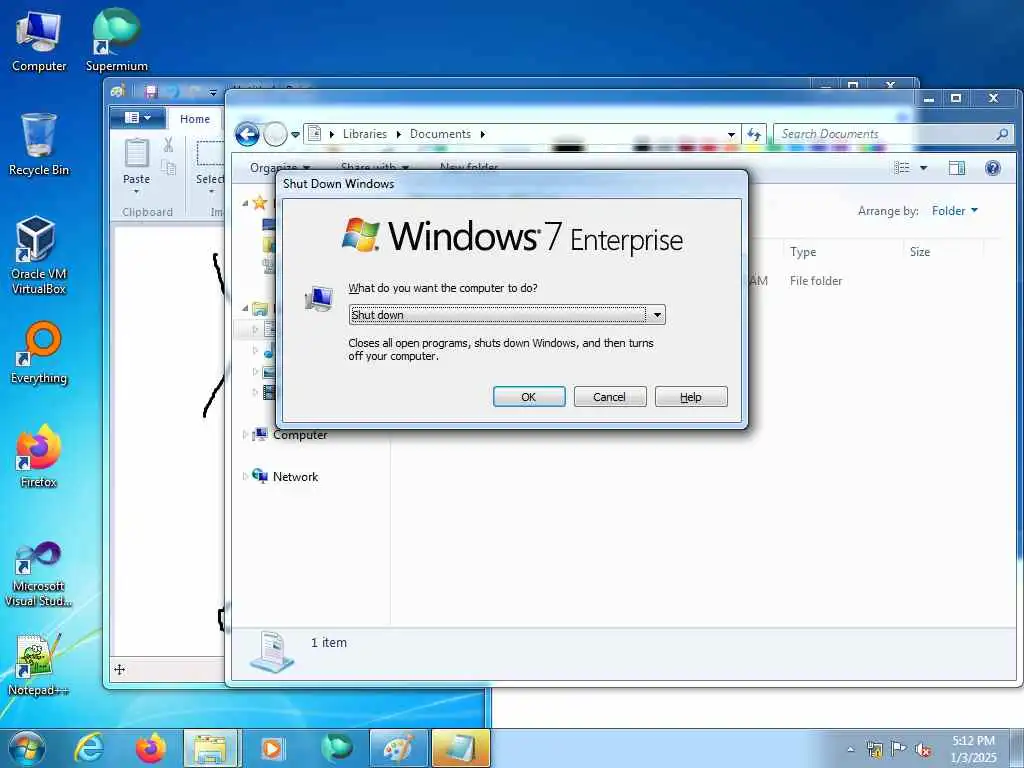Collapse the Favorites star group
The height and width of the screenshot is (768, 1024).
coord(246,203)
